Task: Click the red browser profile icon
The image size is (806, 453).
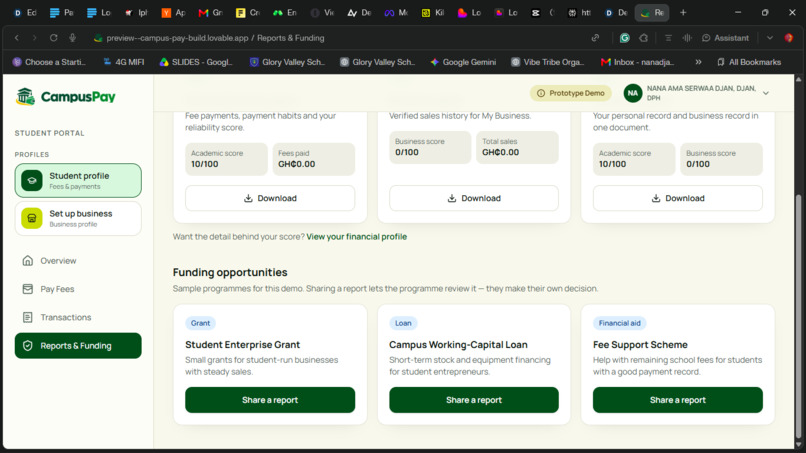Action: click(x=789, y=38)
